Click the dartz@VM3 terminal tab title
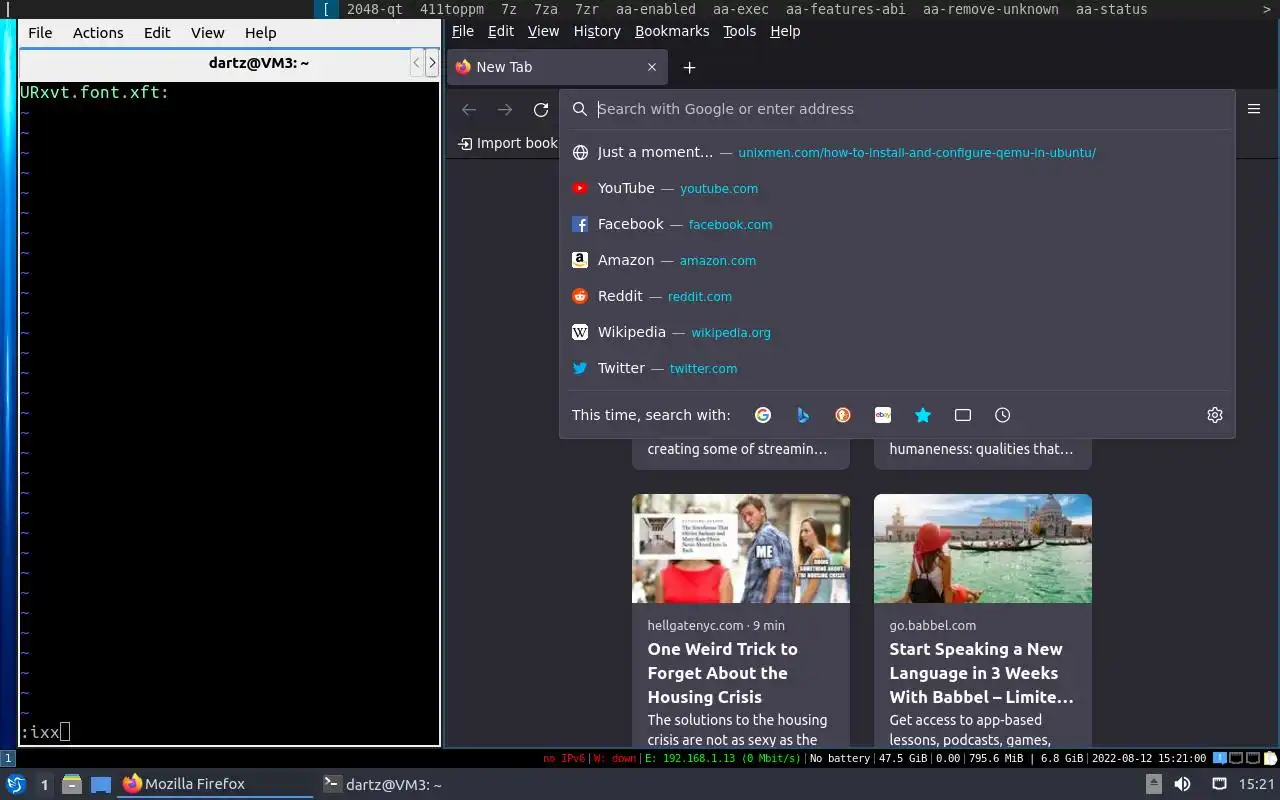 259,63
